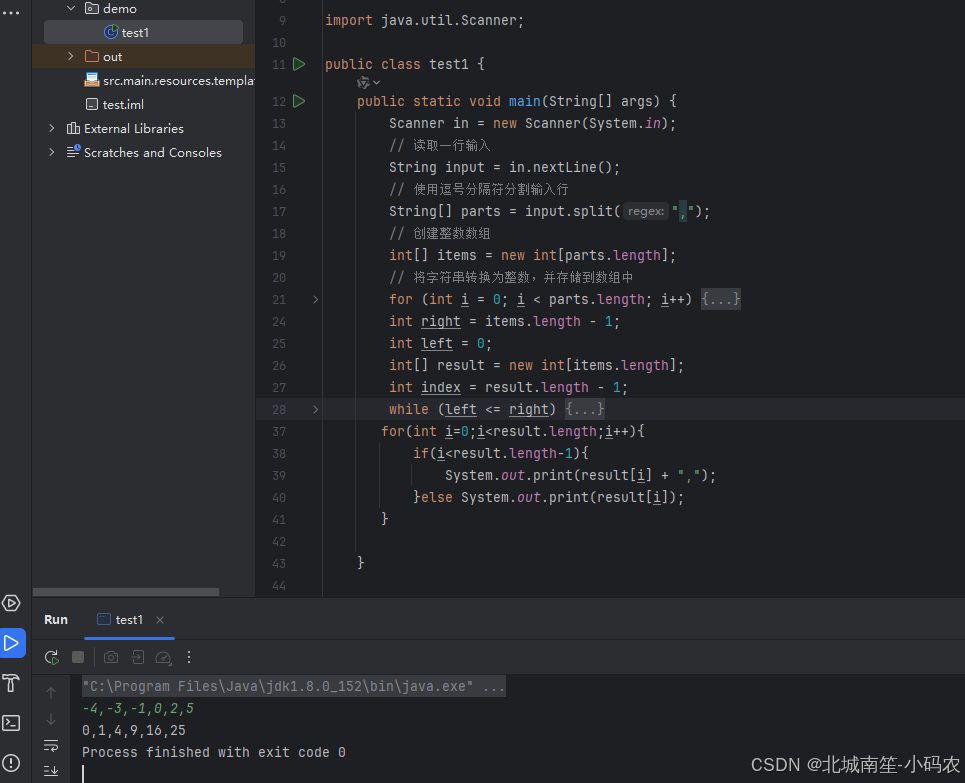
Task: Click the Rerun test1 icon
Action: click(52, 657)
